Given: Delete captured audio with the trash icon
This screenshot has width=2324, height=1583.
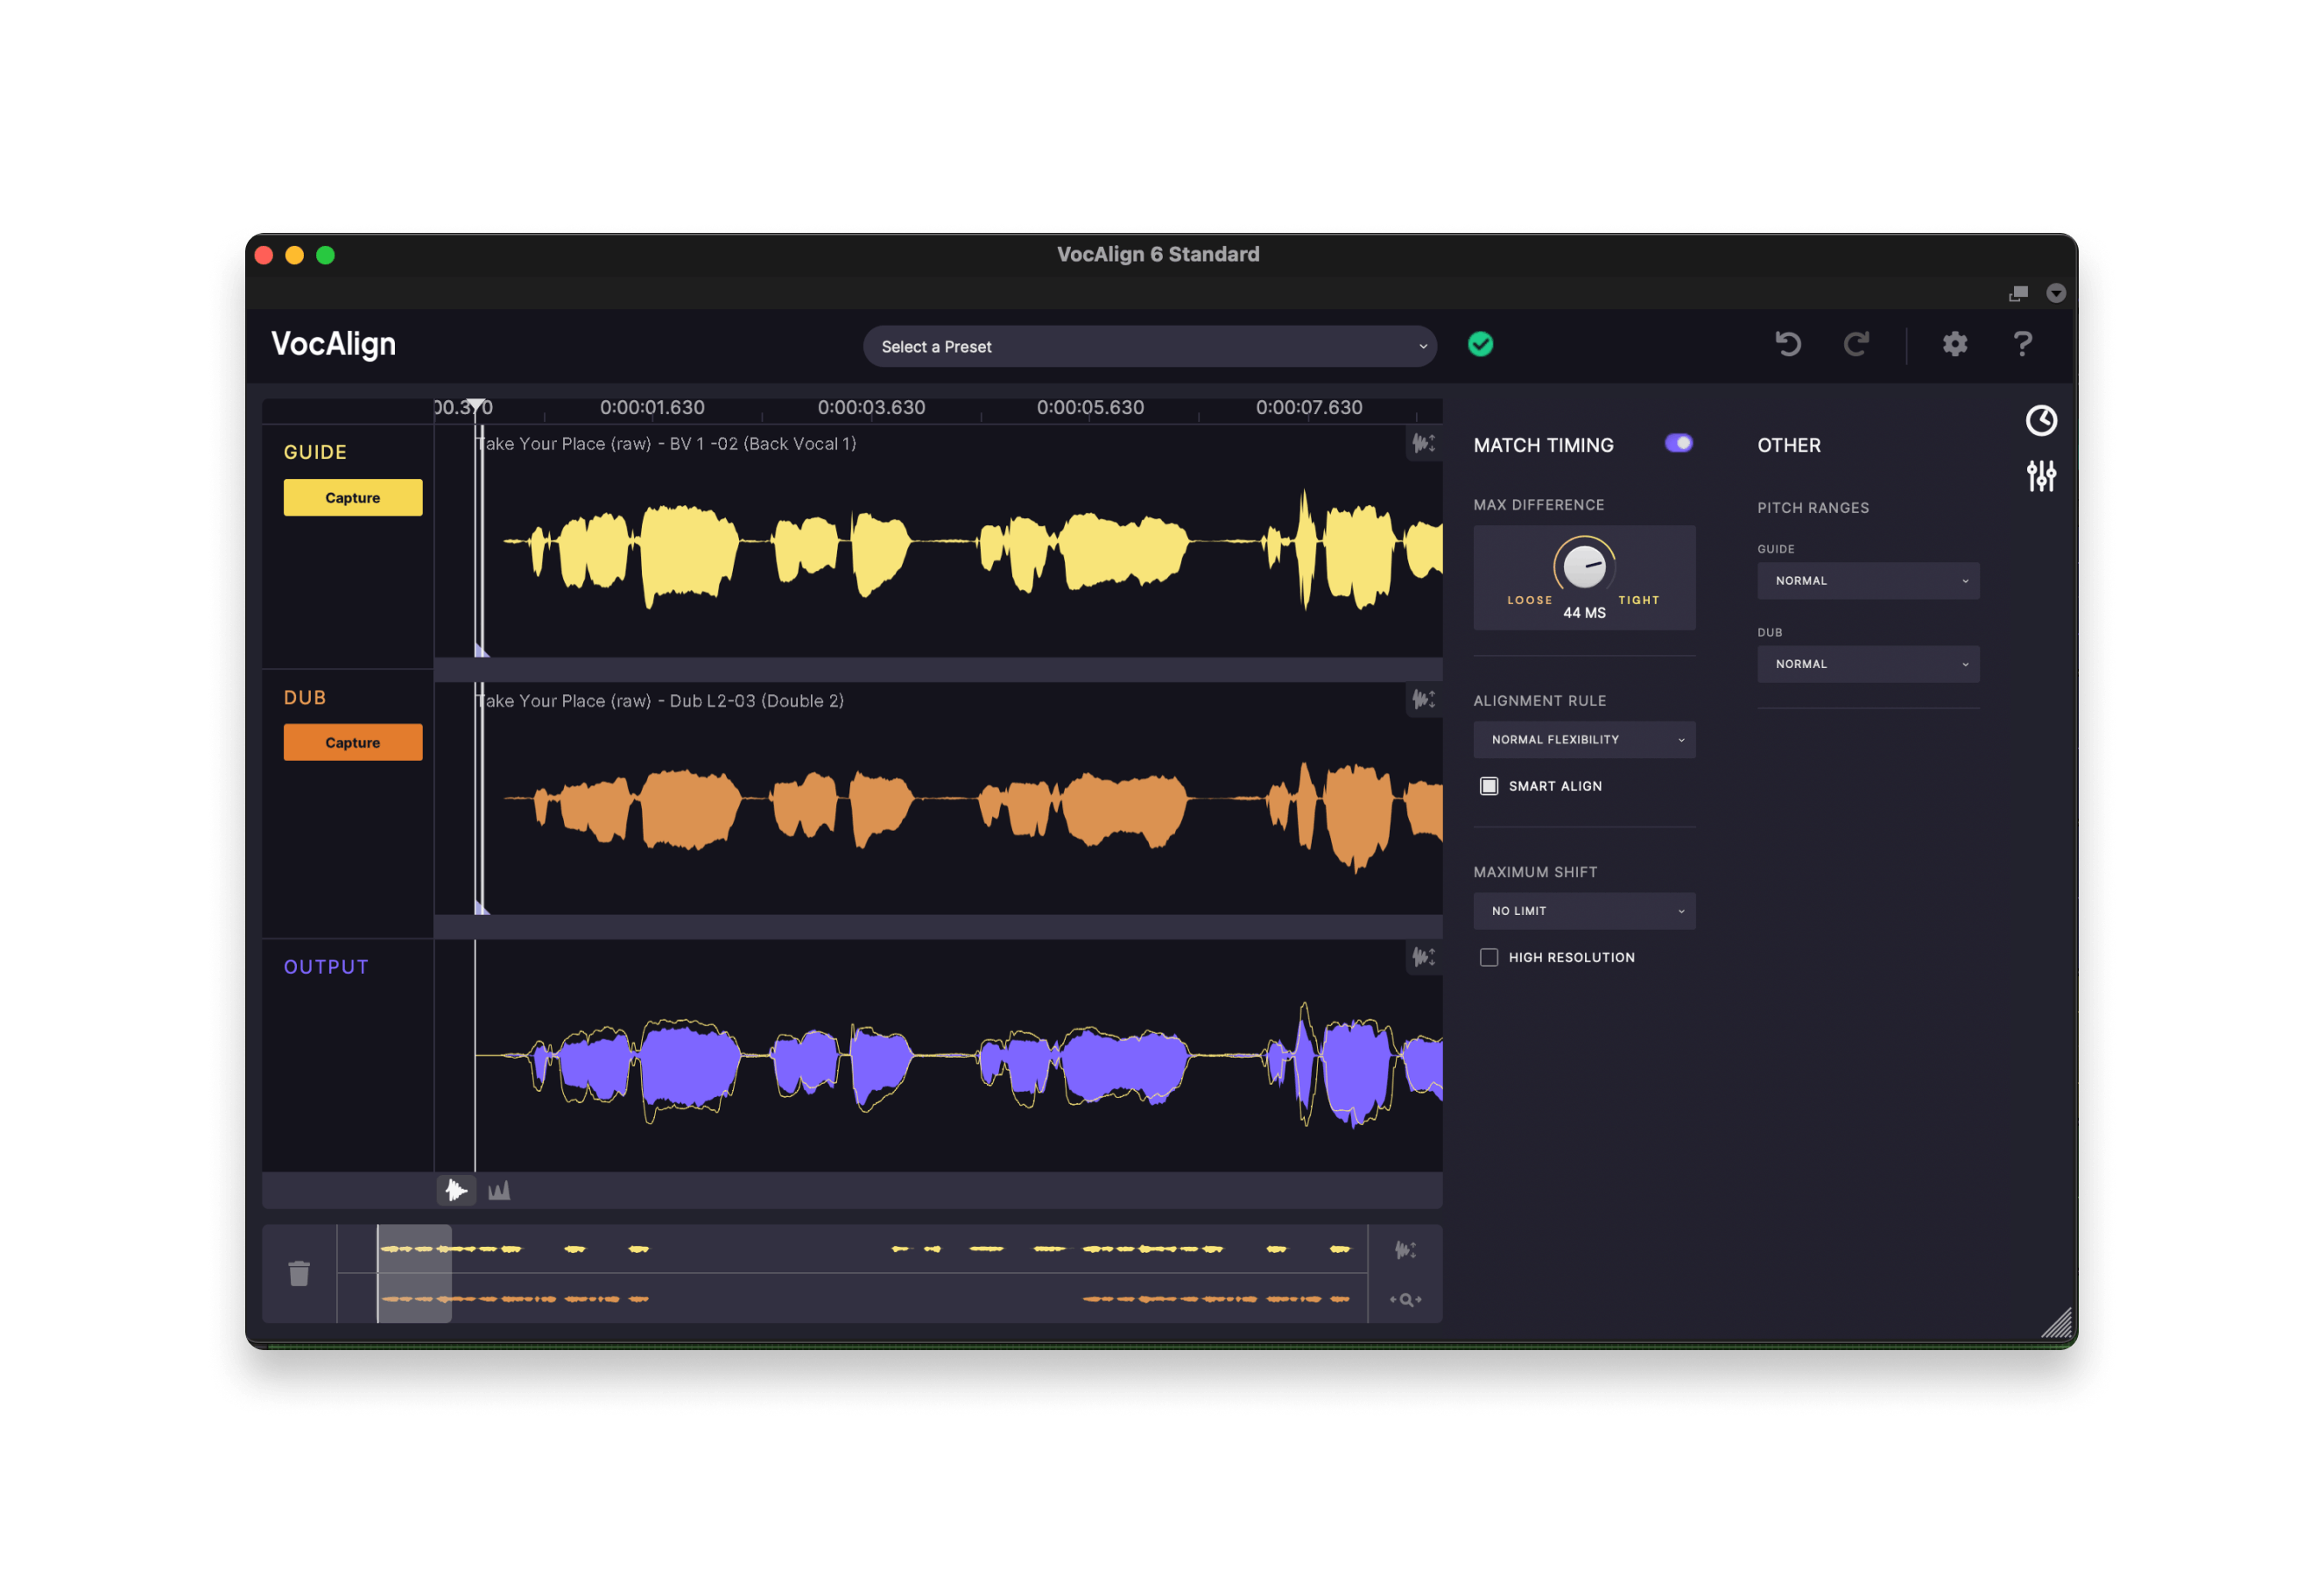Looking at the screenshot, I should (x=299, y=1272).
